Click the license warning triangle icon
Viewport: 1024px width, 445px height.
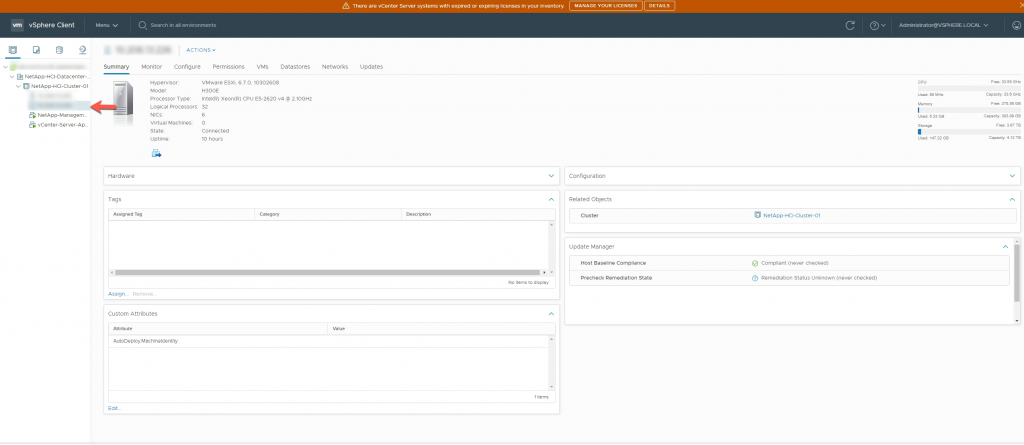(x=346, y=6)
